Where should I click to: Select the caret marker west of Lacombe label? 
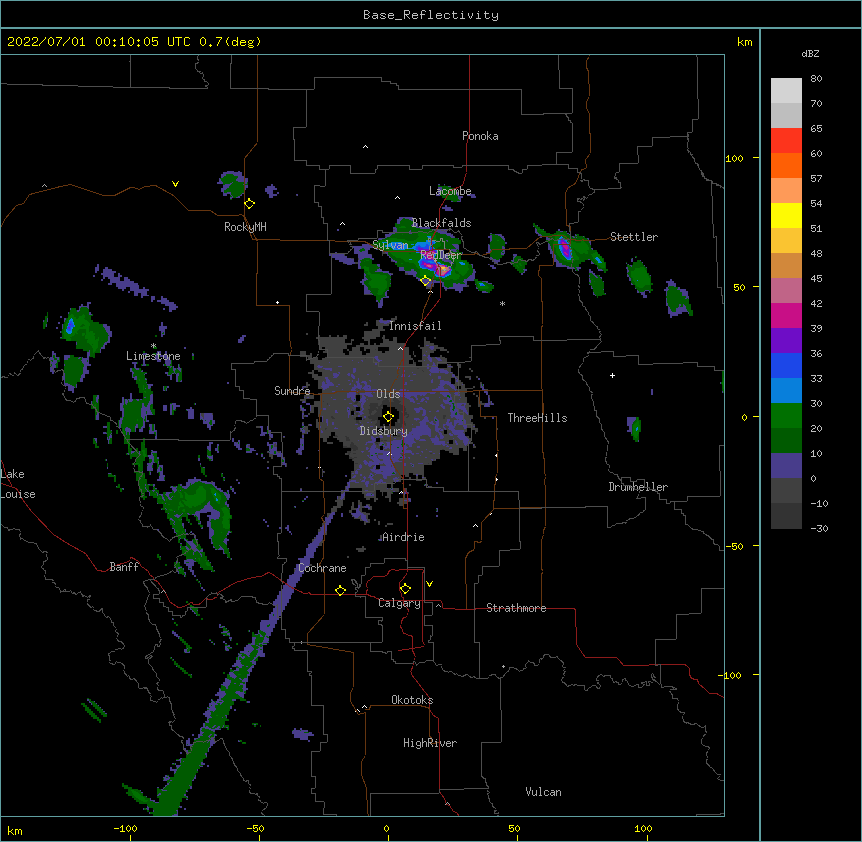tap(397, 197)
